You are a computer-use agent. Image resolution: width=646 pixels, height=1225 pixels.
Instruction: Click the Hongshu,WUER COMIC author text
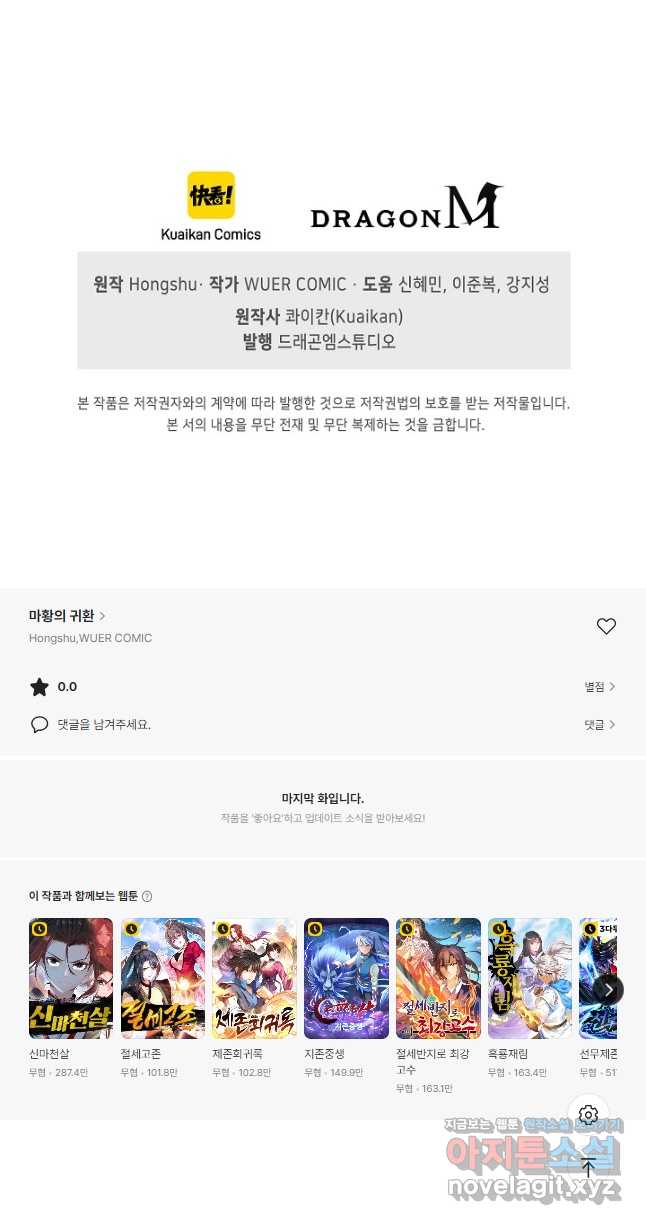(91, 638)
